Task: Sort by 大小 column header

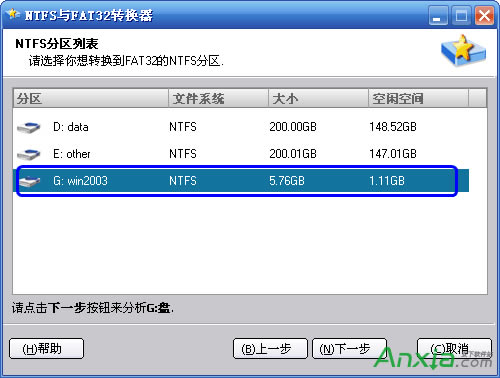Action: (318, 98)
